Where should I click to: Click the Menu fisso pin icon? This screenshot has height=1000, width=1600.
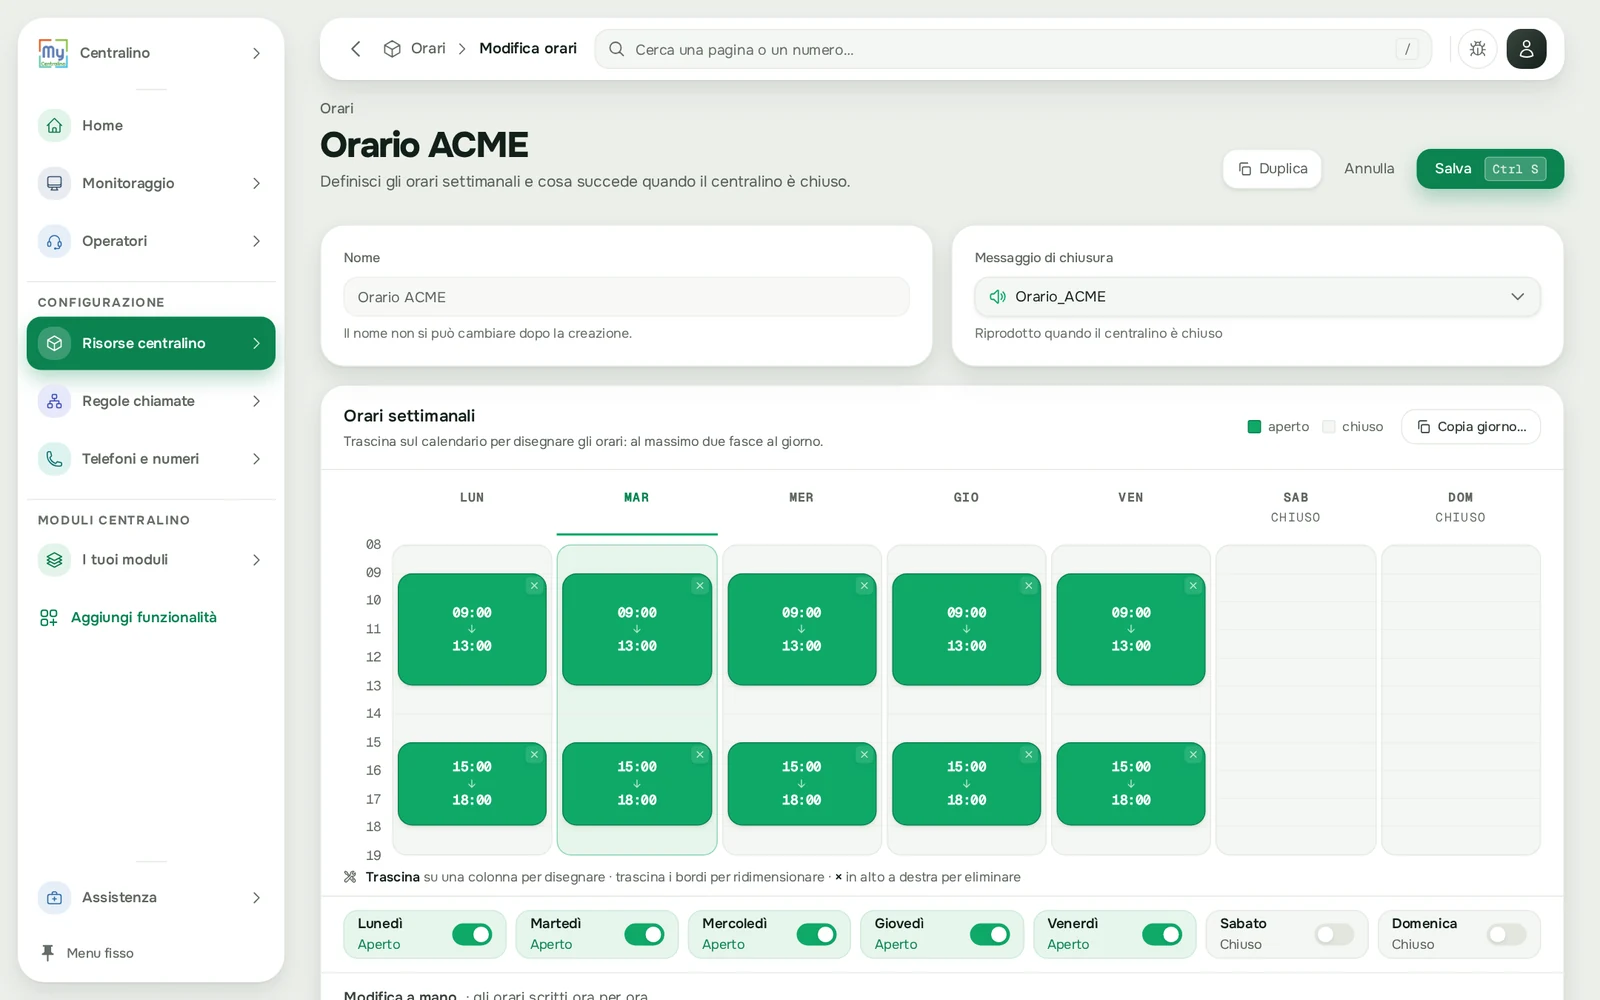point(47,953)
